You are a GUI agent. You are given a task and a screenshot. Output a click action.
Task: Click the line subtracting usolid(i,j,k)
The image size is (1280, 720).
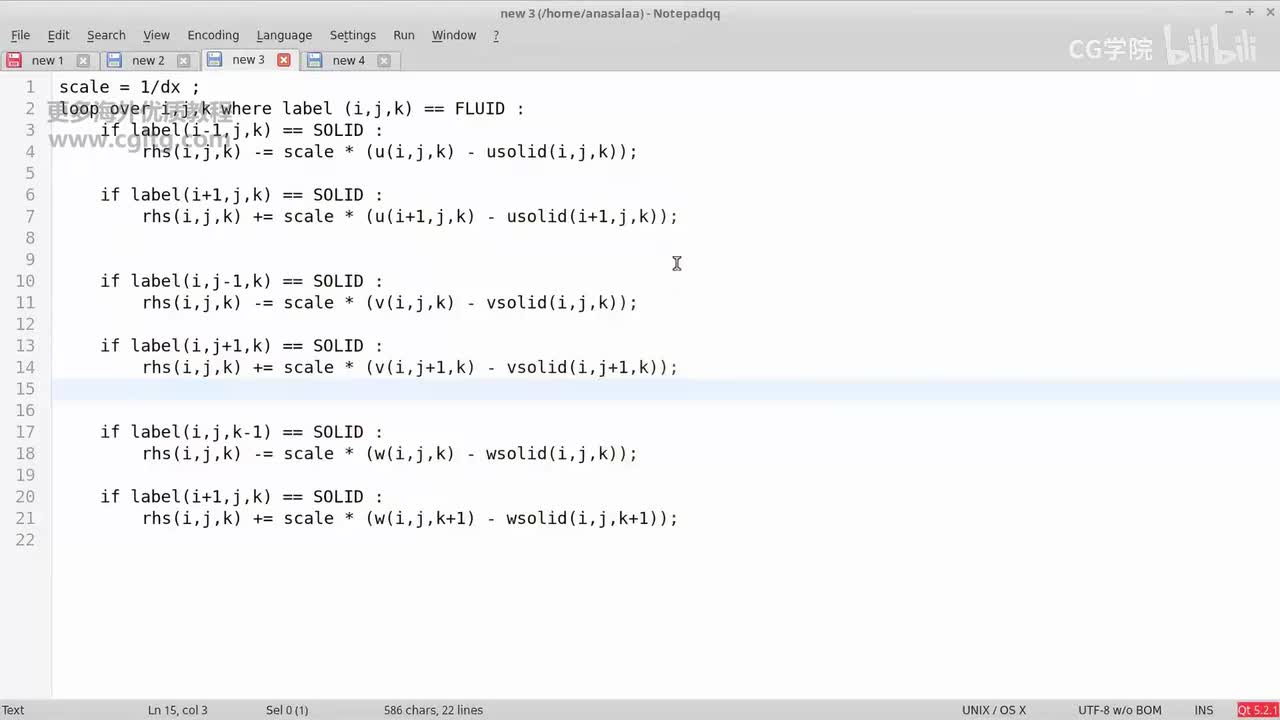390,152
